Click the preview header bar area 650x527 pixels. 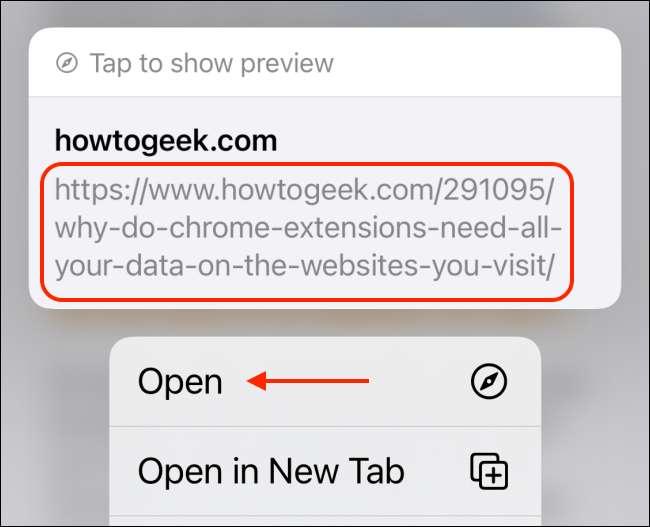(325, 62)
